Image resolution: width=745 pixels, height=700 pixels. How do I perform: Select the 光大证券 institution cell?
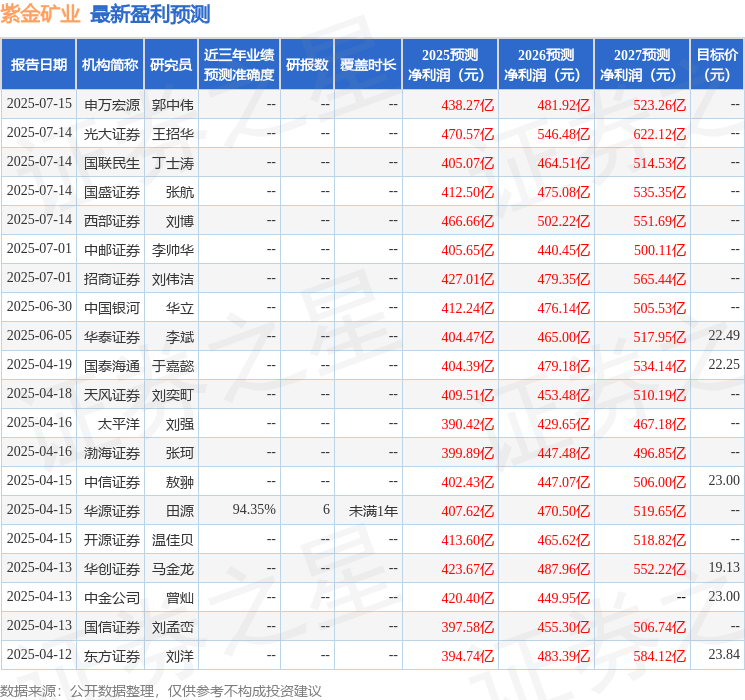coord(112,134)
